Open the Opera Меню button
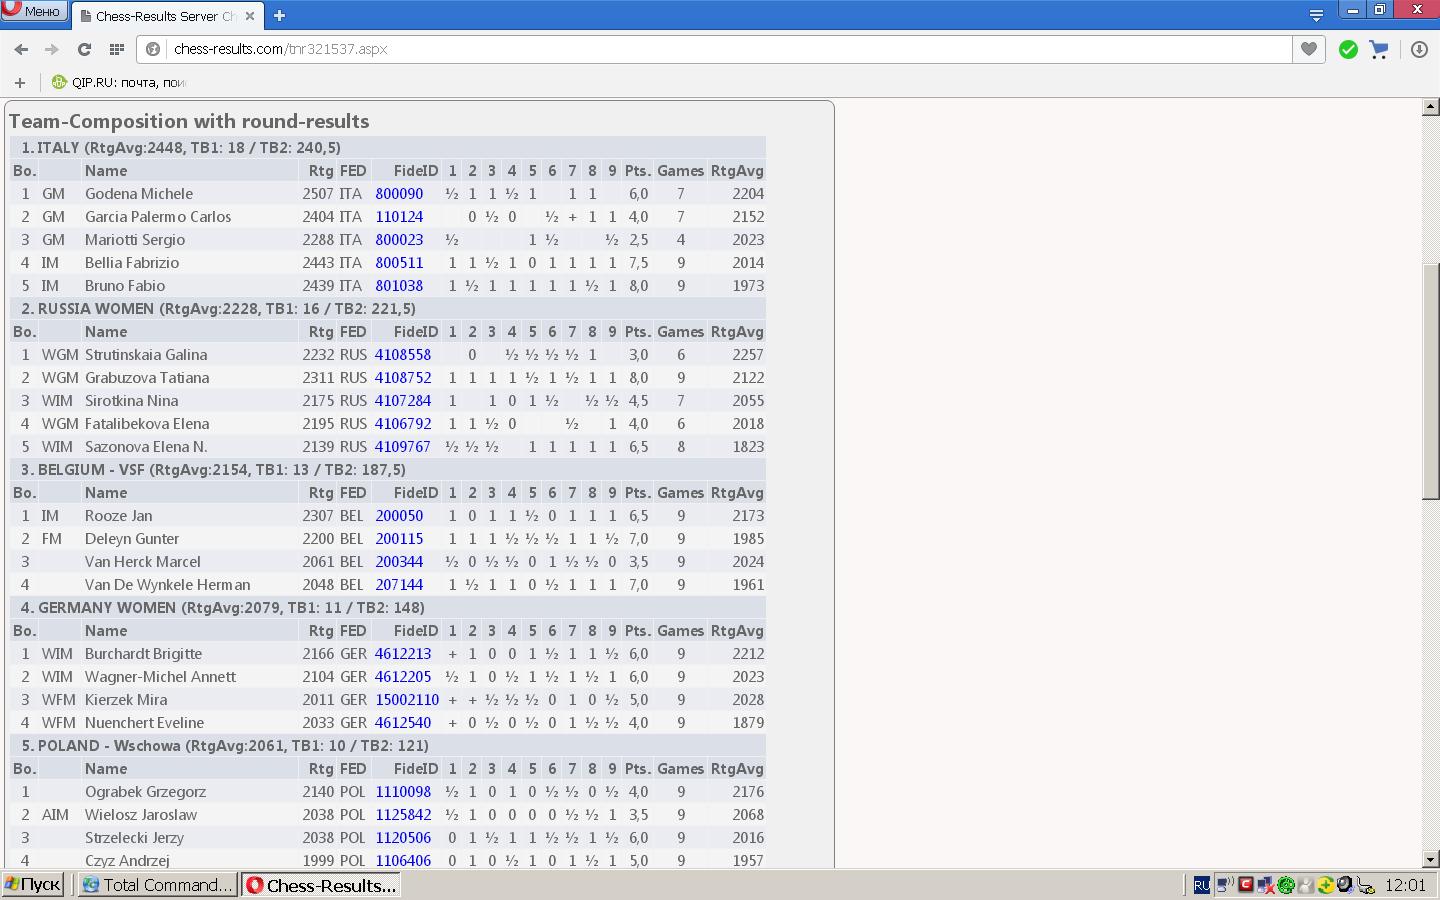Screen dimensions: 1440x900 [34, 11]
